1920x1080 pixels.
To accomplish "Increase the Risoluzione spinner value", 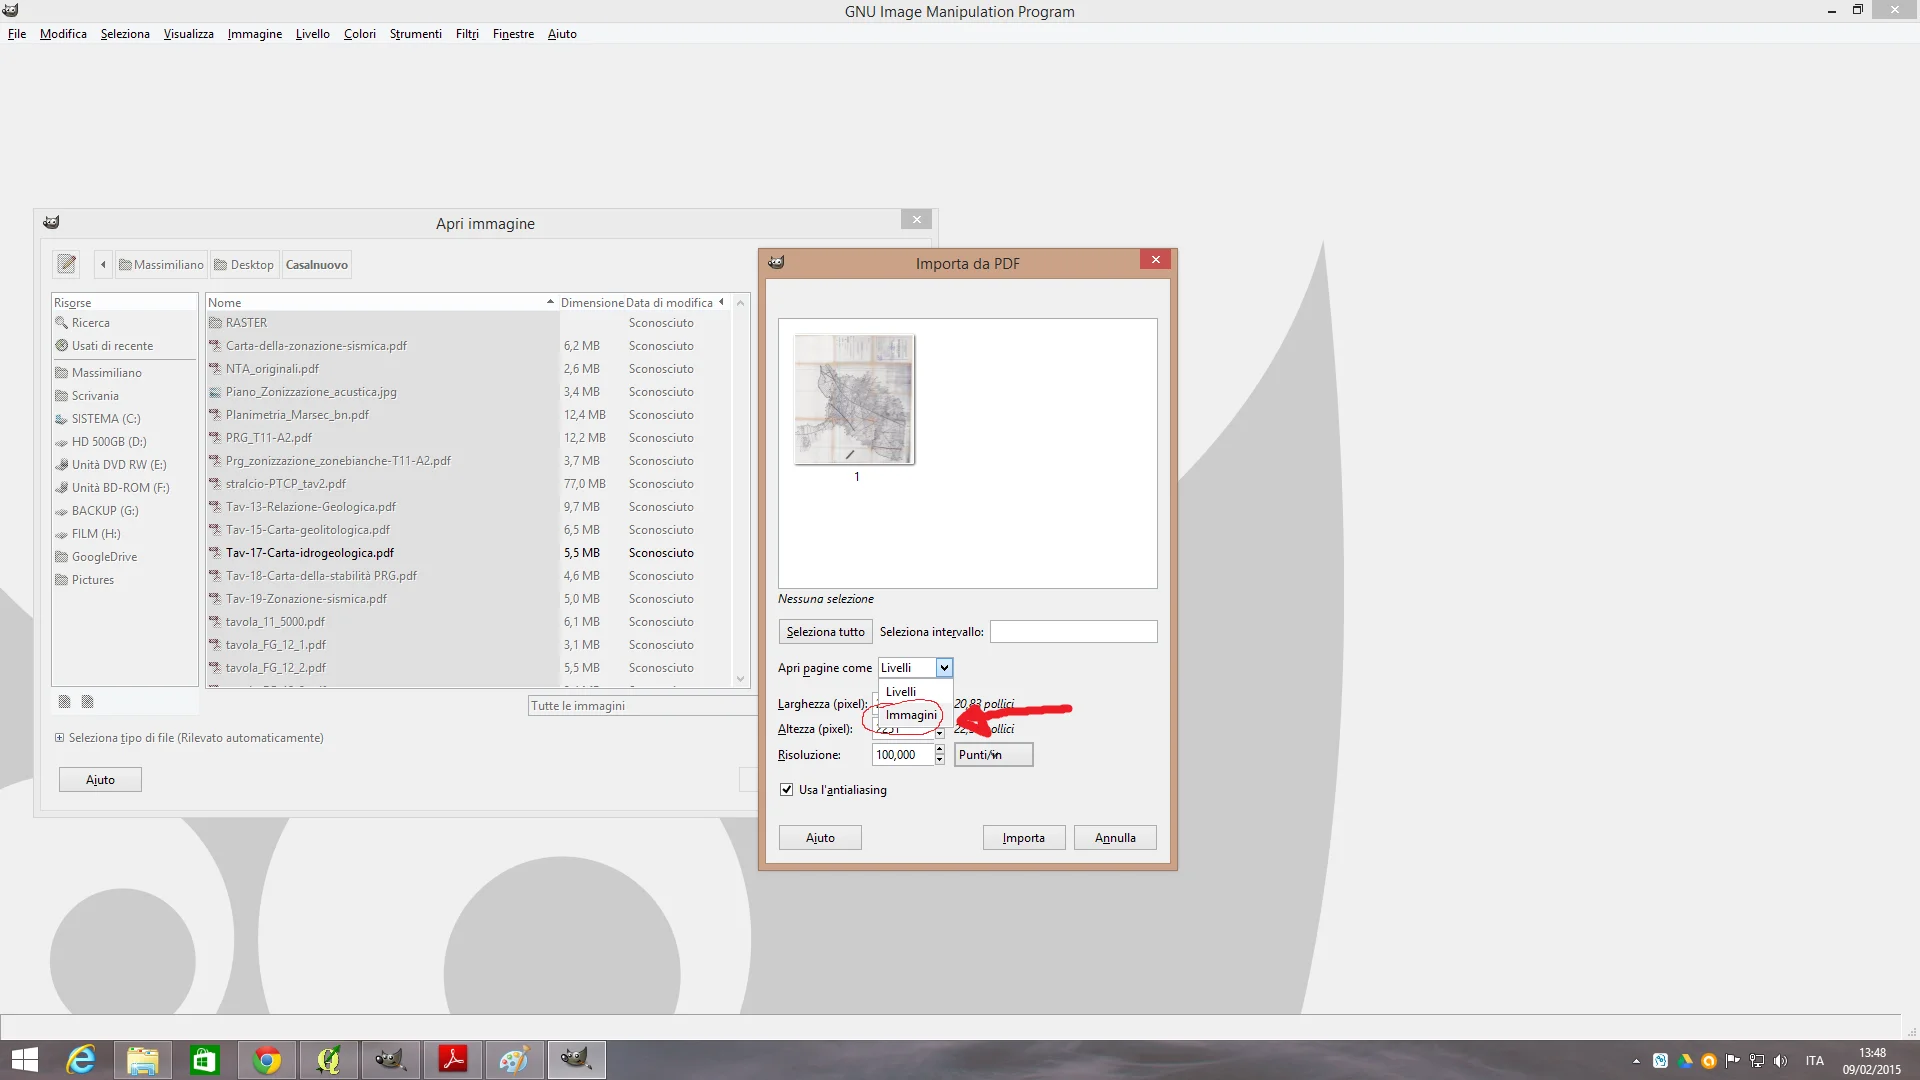I will (939, 749).
